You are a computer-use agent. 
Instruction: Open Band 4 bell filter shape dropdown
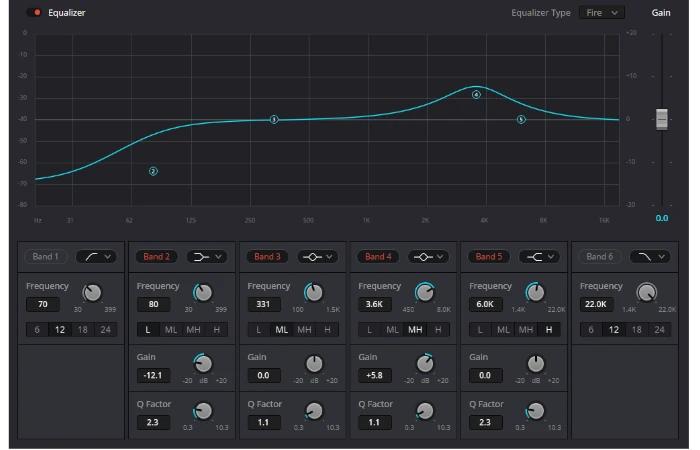[x=429, y=257]
